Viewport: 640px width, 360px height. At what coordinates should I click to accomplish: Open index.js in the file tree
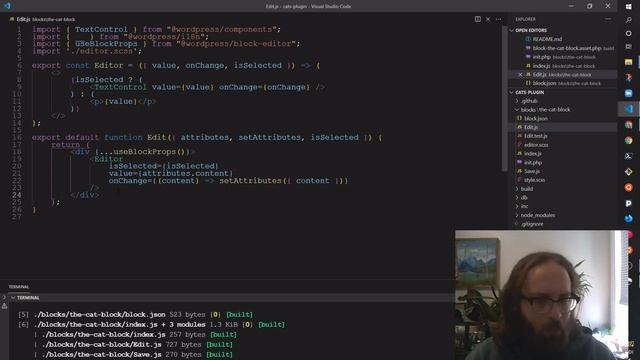pos(533,154)
